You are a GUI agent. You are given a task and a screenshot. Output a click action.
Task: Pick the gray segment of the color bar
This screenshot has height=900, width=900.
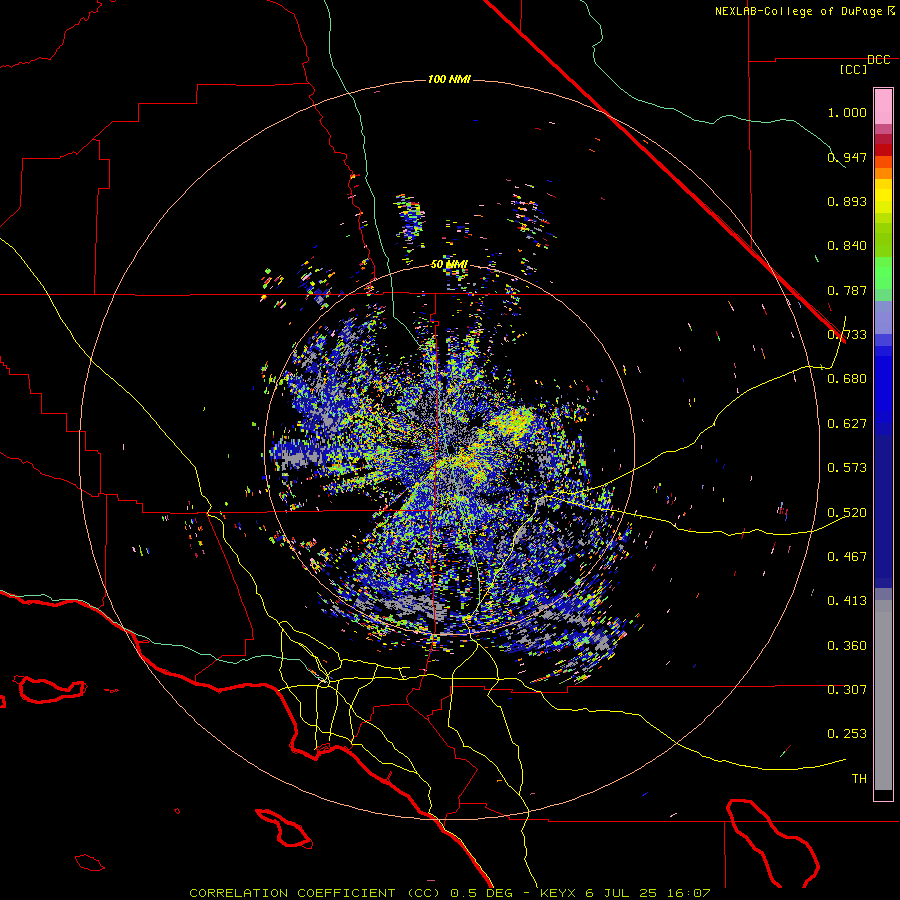pyautogui.click(x=883, y=695)
